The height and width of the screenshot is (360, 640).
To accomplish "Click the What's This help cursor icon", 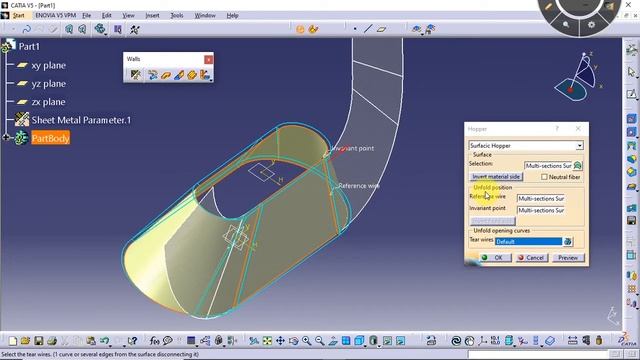I will click(132, 340).
